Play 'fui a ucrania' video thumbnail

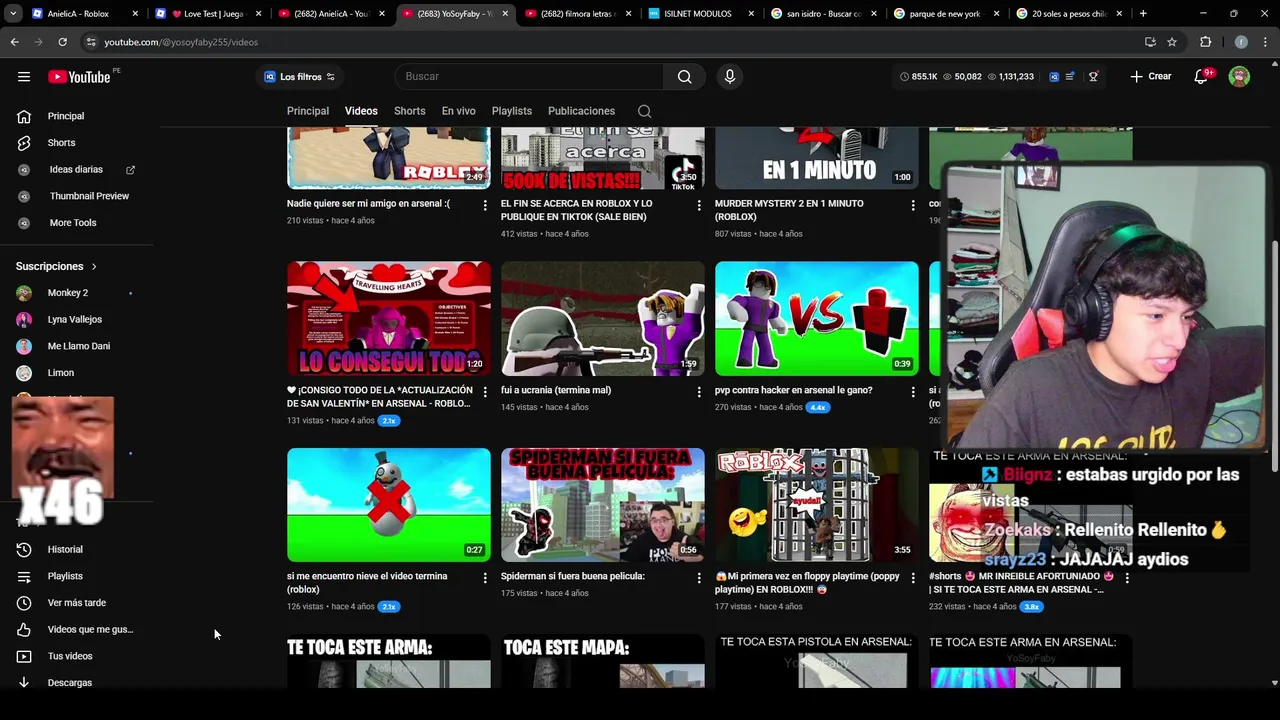pyautogui.click(x=603, y=319)
